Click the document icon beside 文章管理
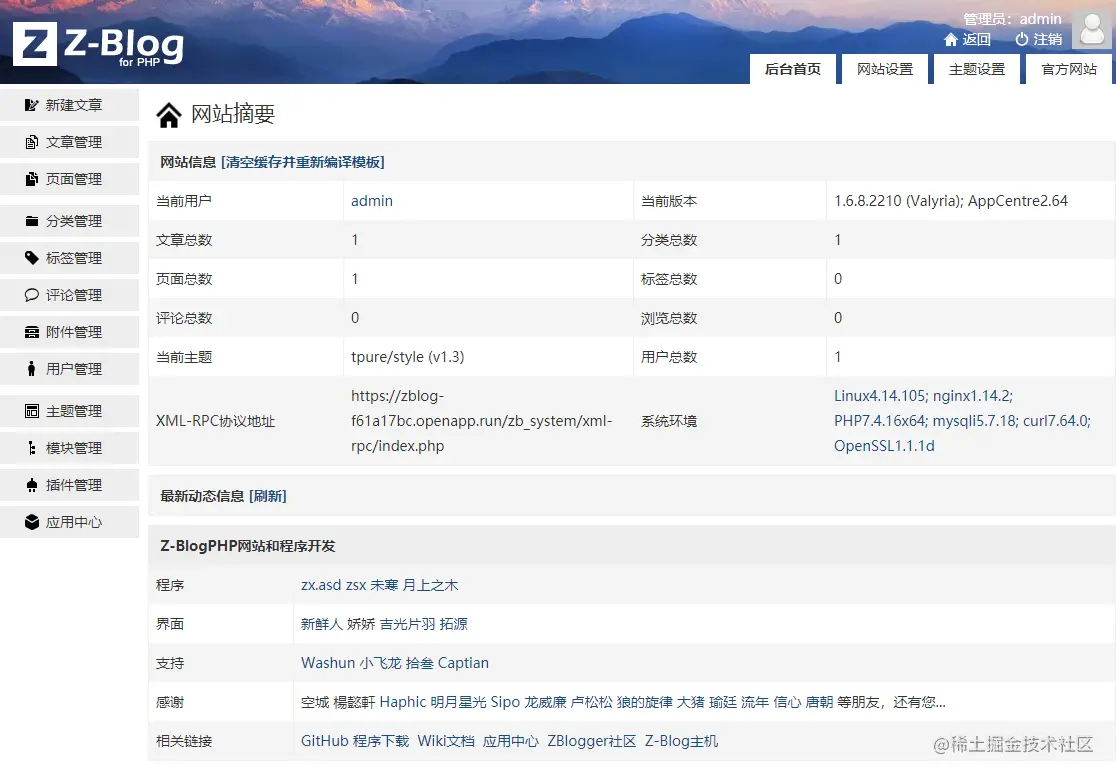 tap(31, 142)
